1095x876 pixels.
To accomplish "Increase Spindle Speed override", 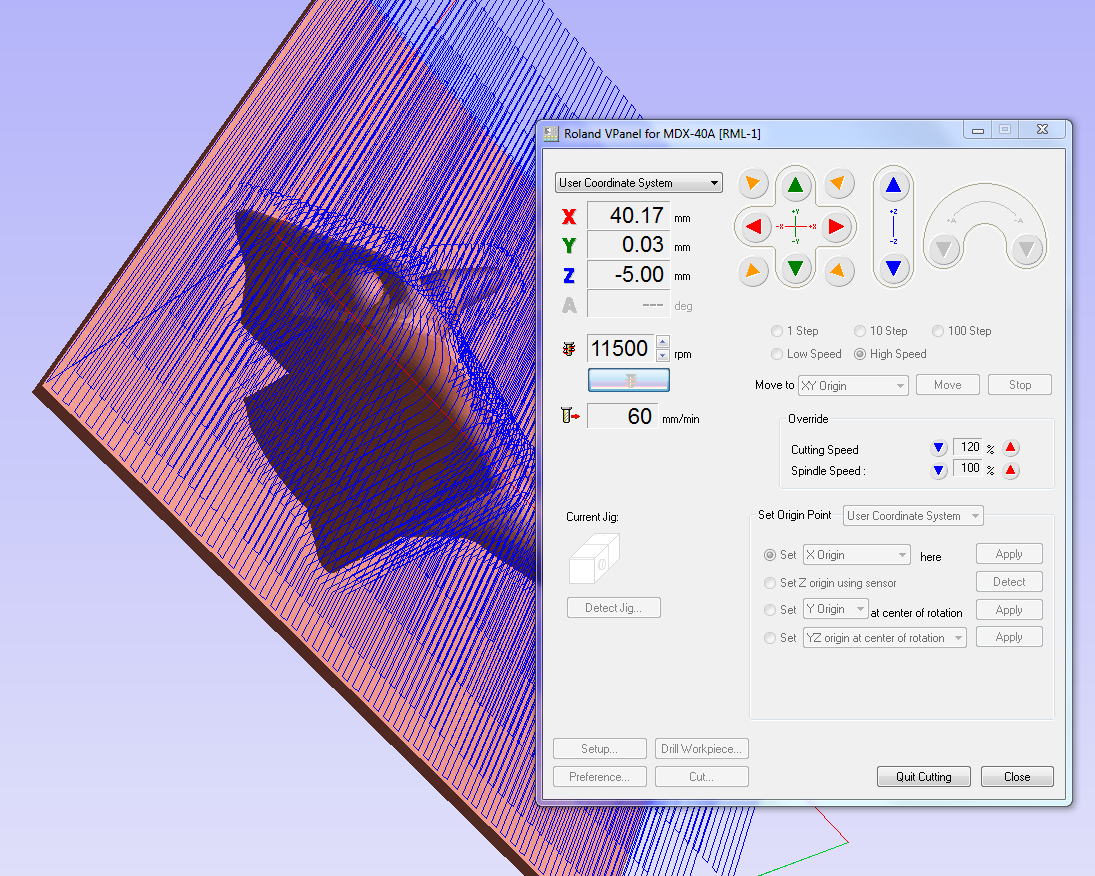I will tap(1011, 470).
